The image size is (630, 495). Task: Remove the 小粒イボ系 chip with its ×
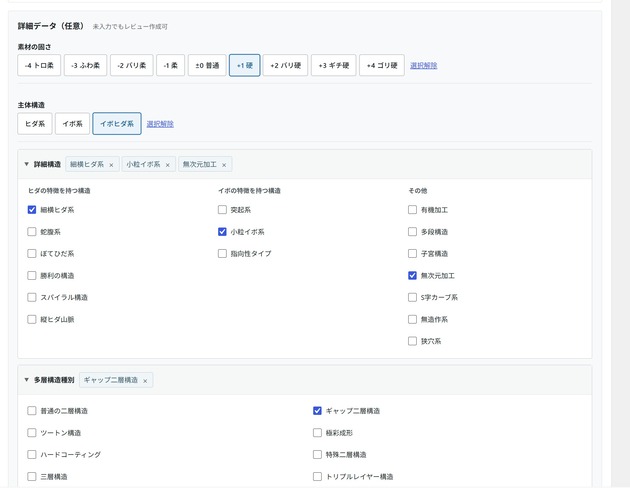tap(168, 165)
